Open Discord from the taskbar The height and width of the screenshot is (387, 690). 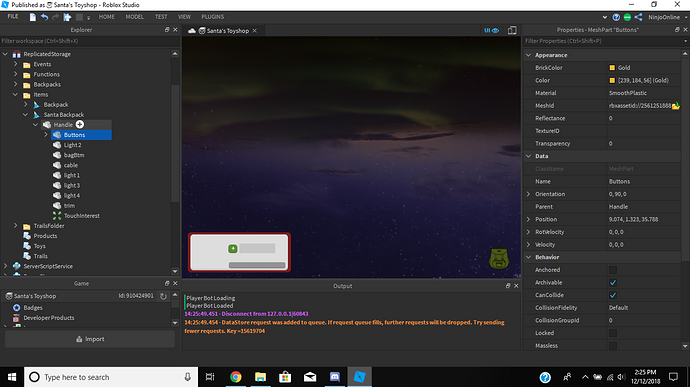pyautogui.click(x=335, y=377)
